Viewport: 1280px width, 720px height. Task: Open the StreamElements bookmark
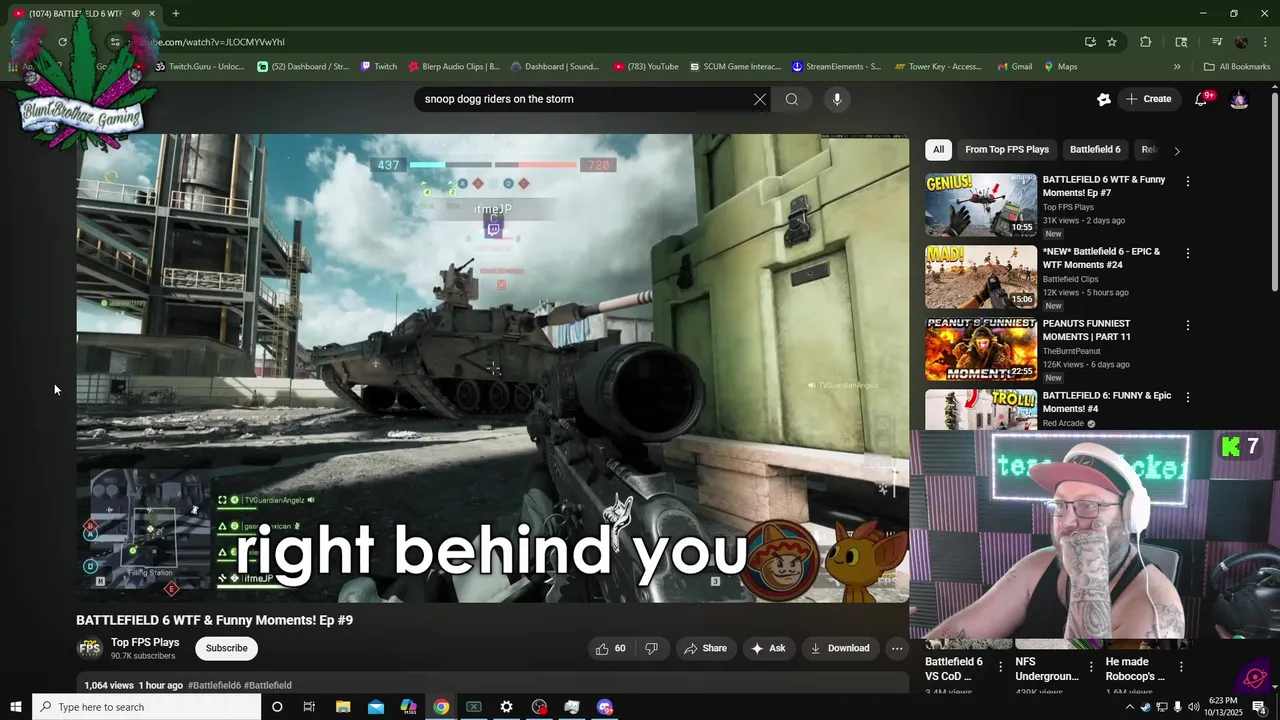click(x=836, y=67)
